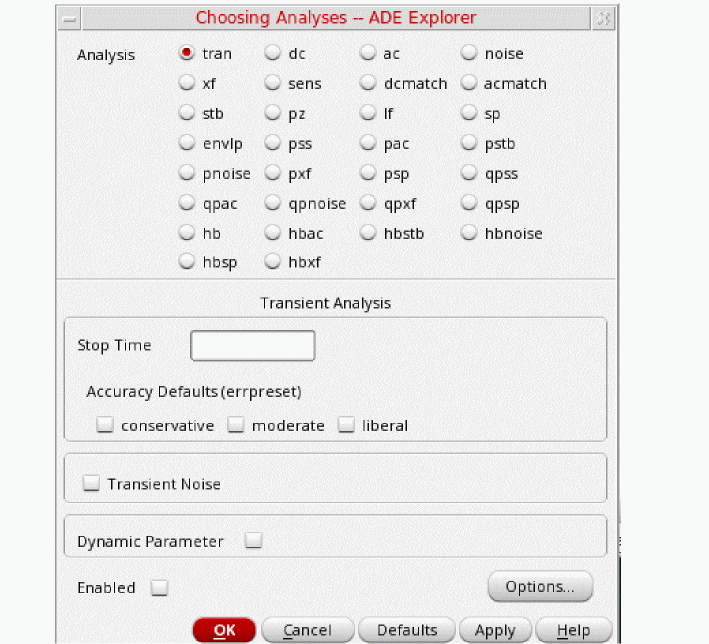Choose the sens analysis option
Viewport: 709px width, 644px height.
pos(273,83)
